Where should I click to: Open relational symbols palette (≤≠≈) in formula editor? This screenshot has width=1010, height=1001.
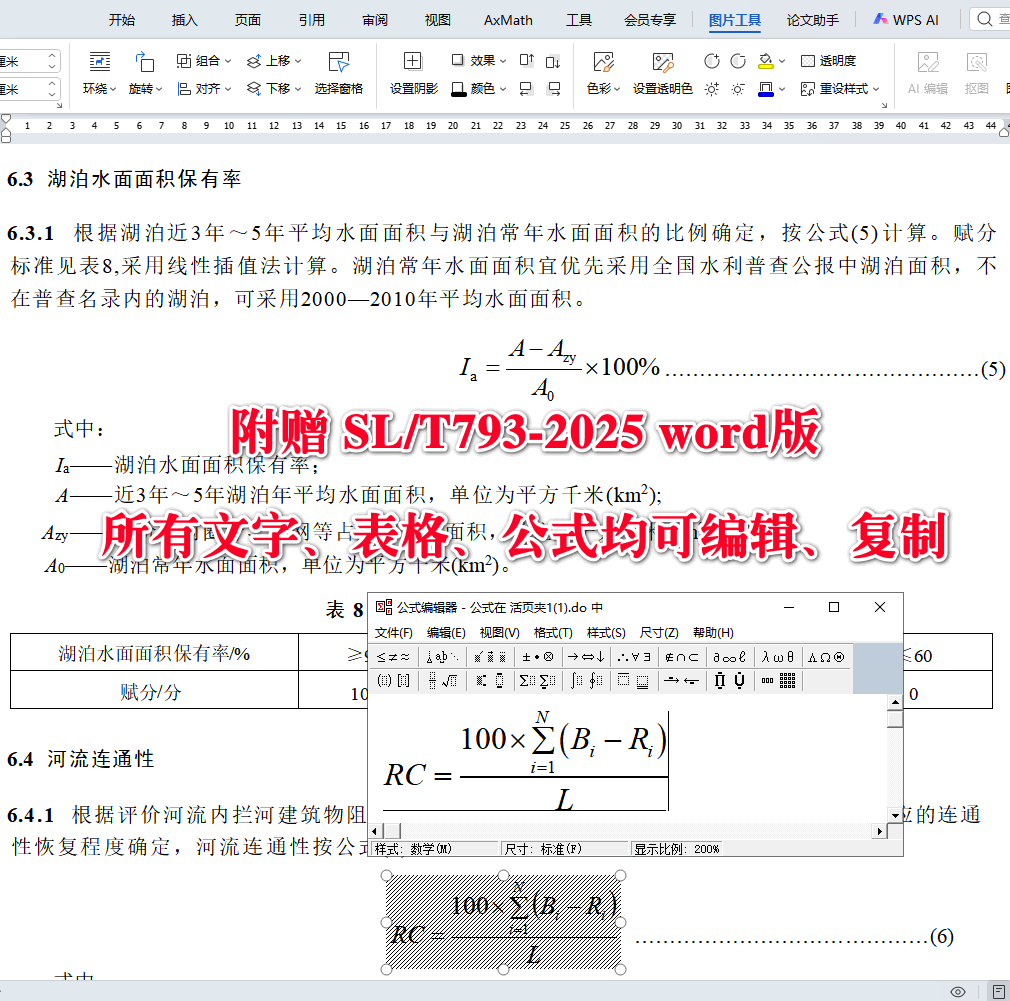[393, 657]
